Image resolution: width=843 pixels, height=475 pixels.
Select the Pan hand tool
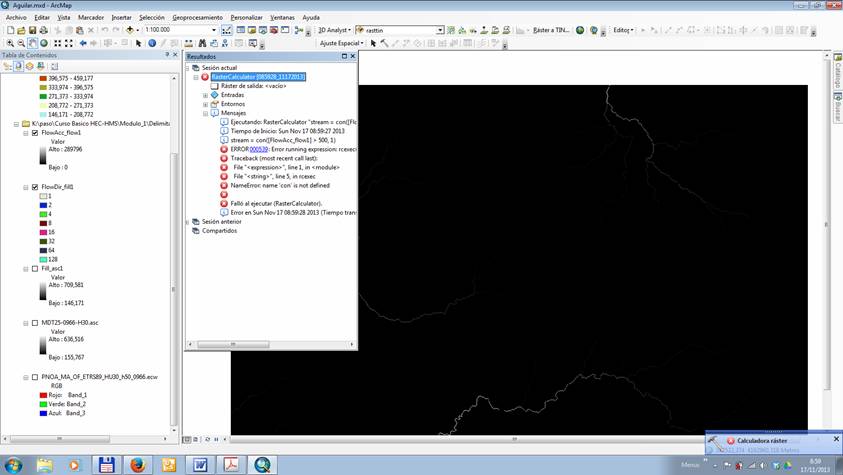[33, 44]
